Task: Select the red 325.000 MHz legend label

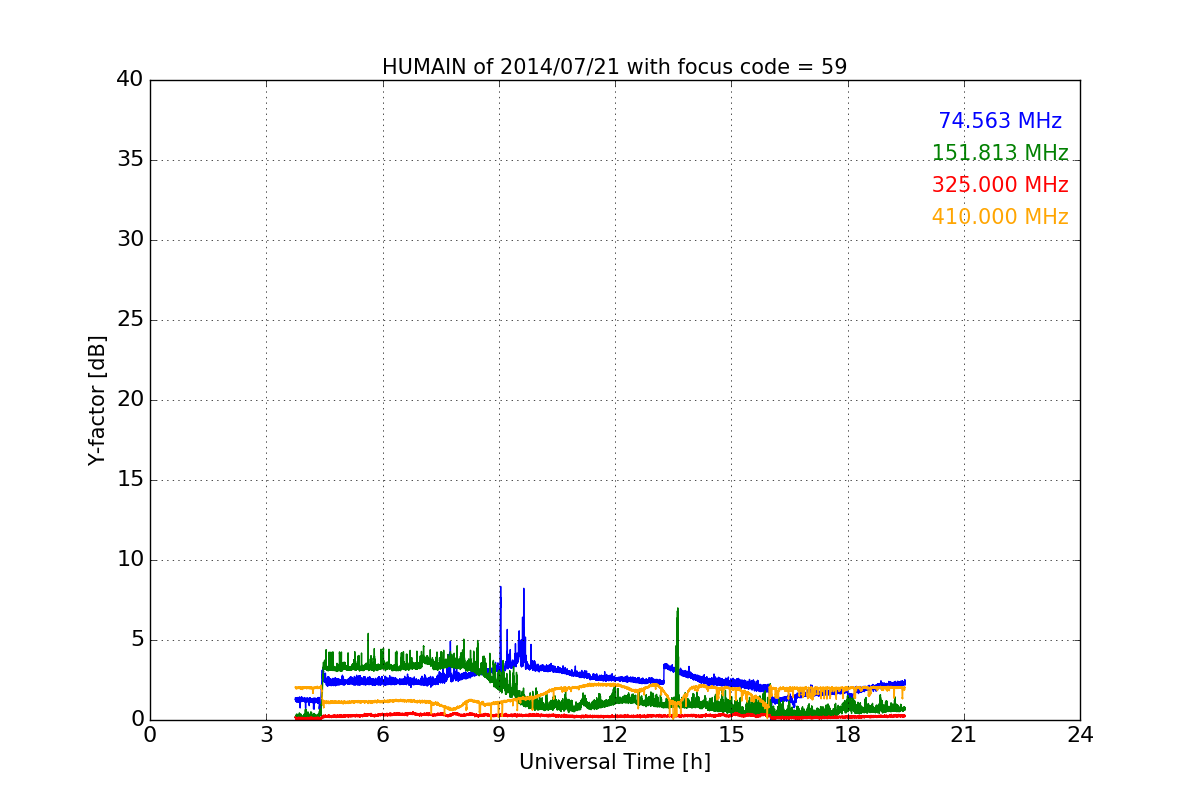Action: pyautogui.click(x=1000, y=185)
